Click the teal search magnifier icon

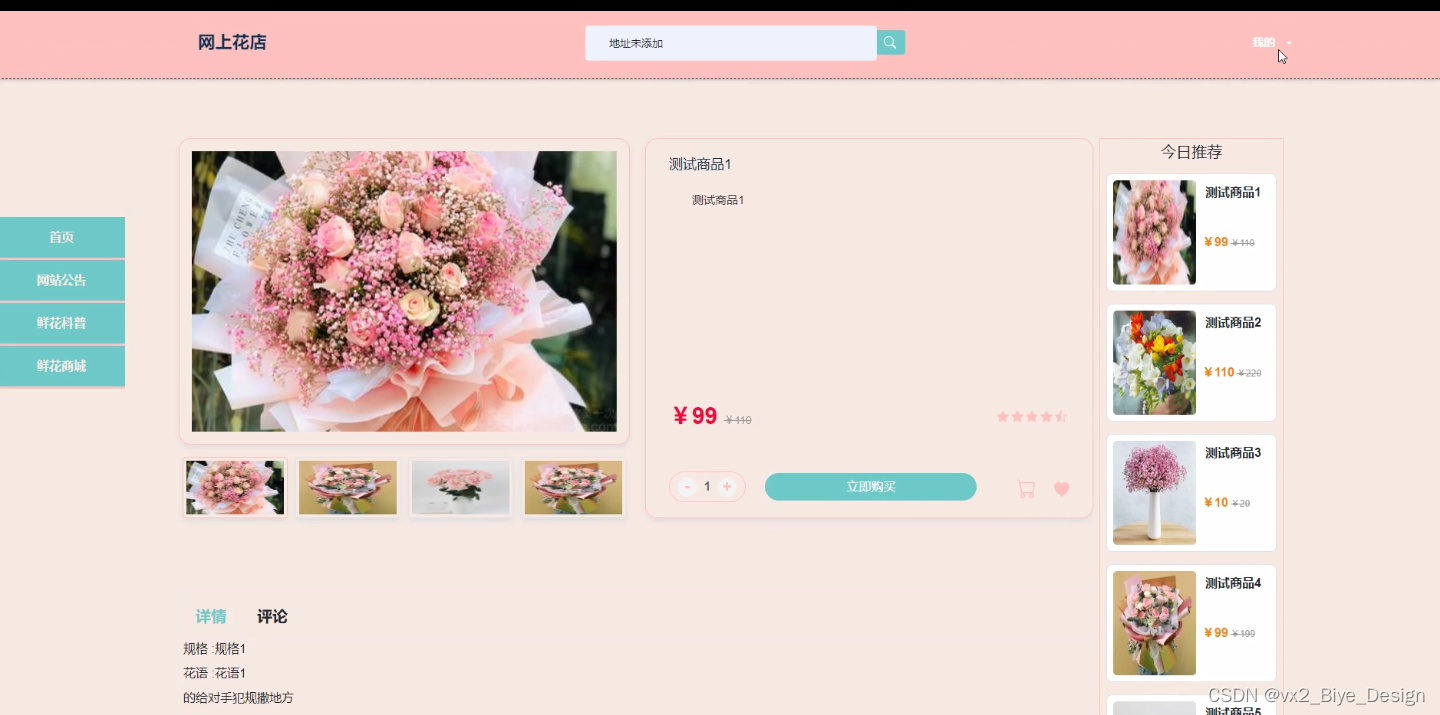coord(890,42)
